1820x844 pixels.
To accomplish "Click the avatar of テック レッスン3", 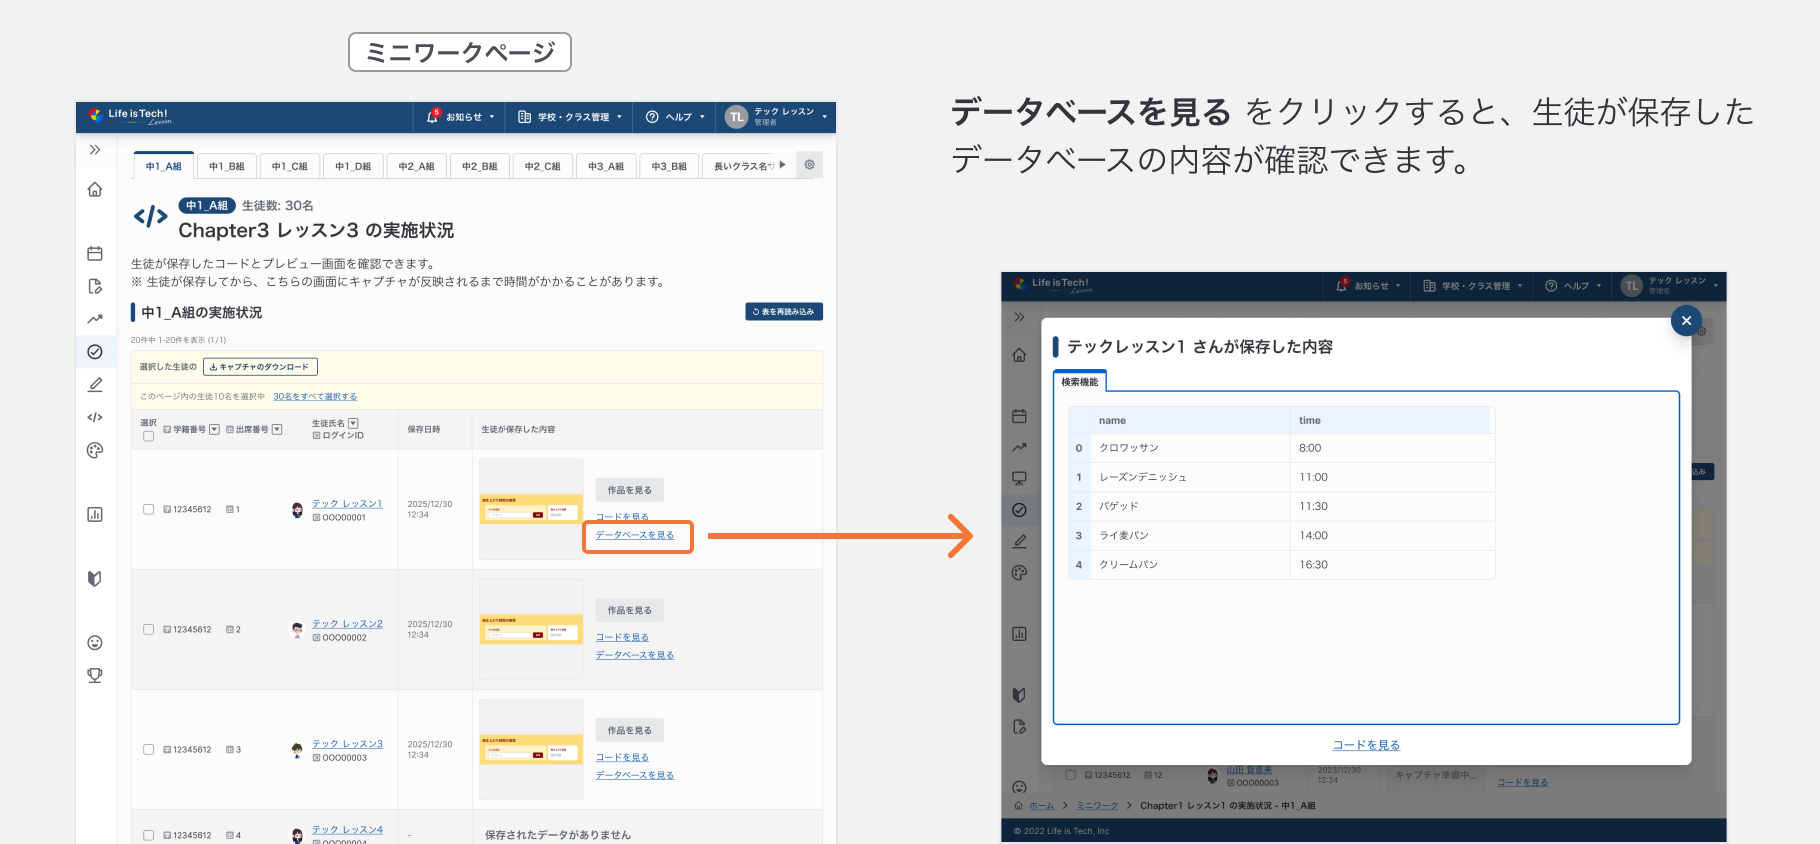I will point(297,750).
